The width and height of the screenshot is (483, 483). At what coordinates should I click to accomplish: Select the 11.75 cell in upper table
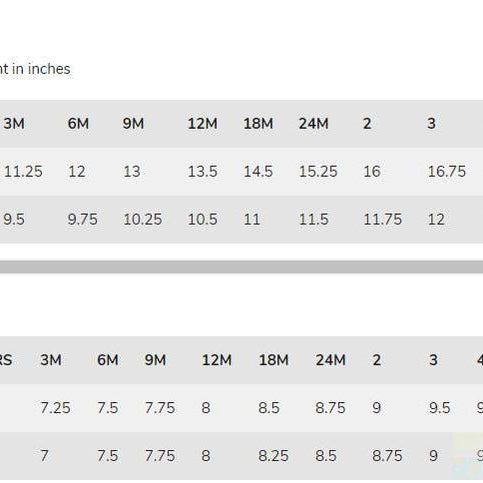[382, 220]
